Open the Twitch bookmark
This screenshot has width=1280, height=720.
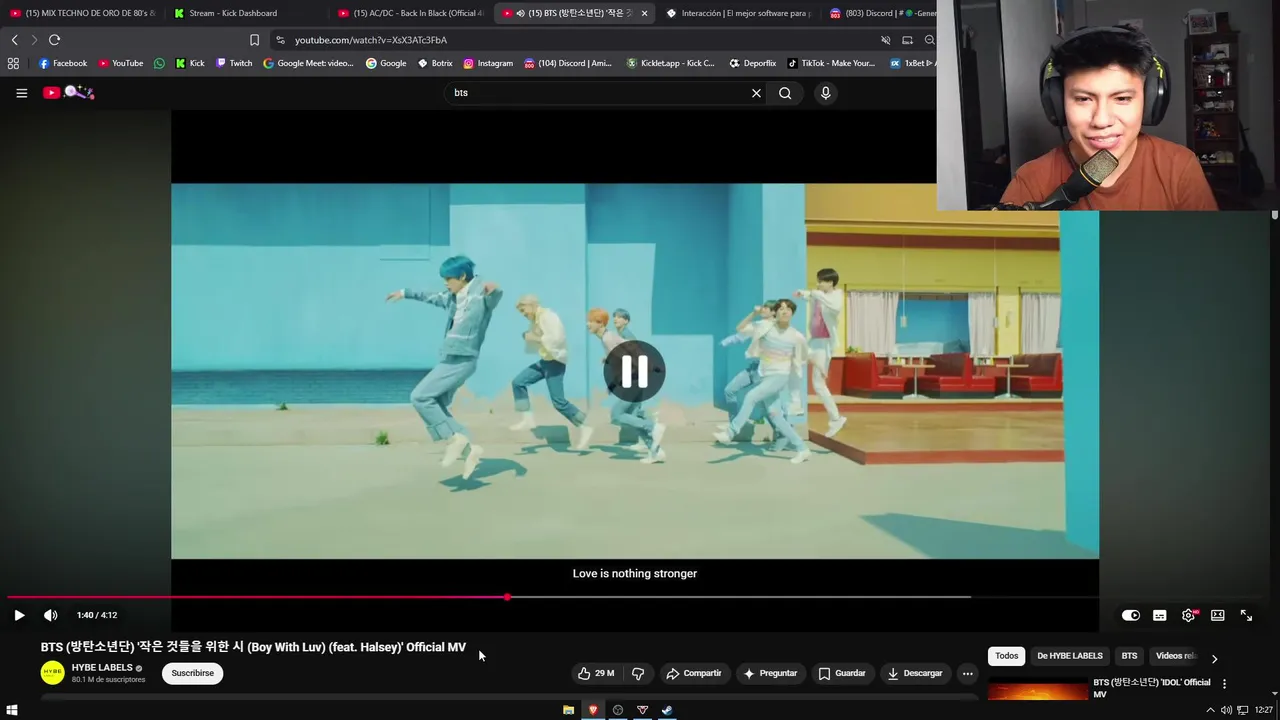point(234,63)
